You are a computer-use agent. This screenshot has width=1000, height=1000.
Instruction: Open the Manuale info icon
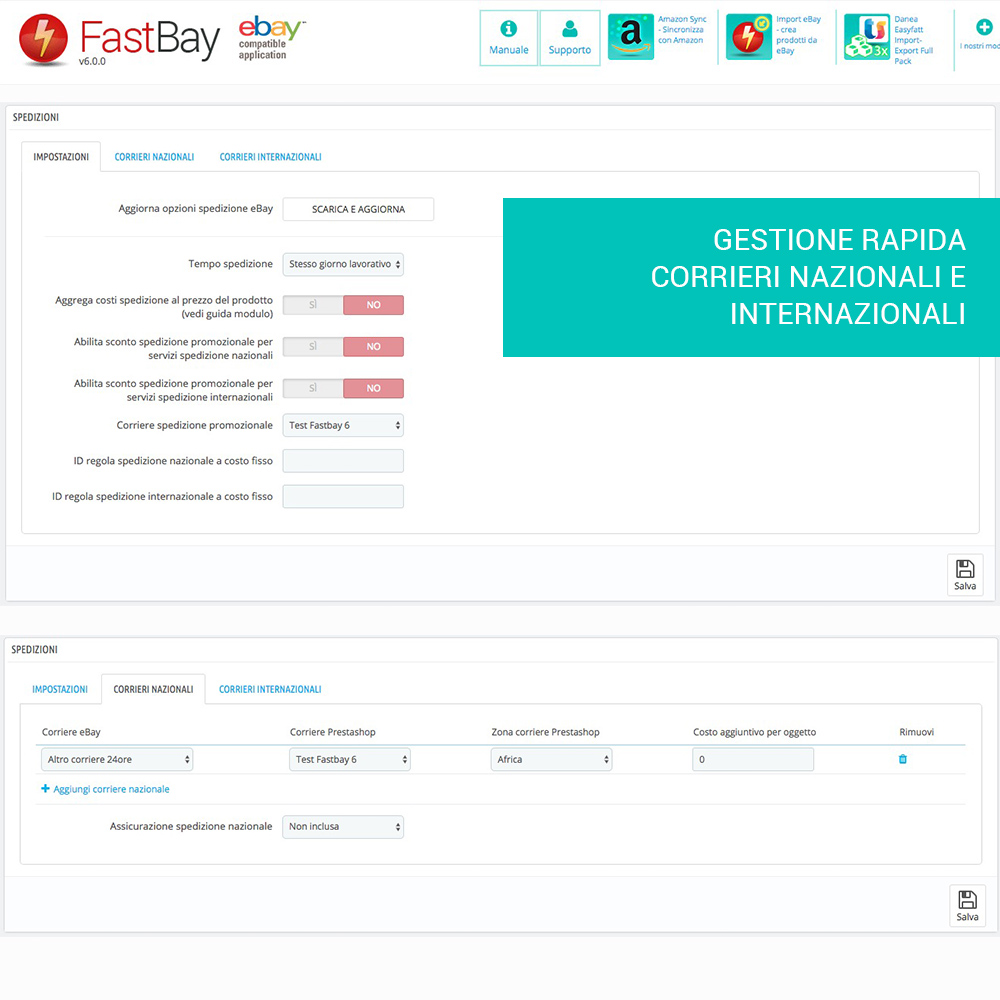(508, 30)
